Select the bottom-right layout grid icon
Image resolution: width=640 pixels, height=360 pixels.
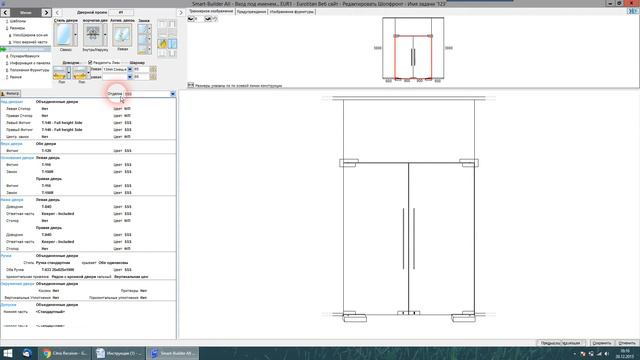172,53
